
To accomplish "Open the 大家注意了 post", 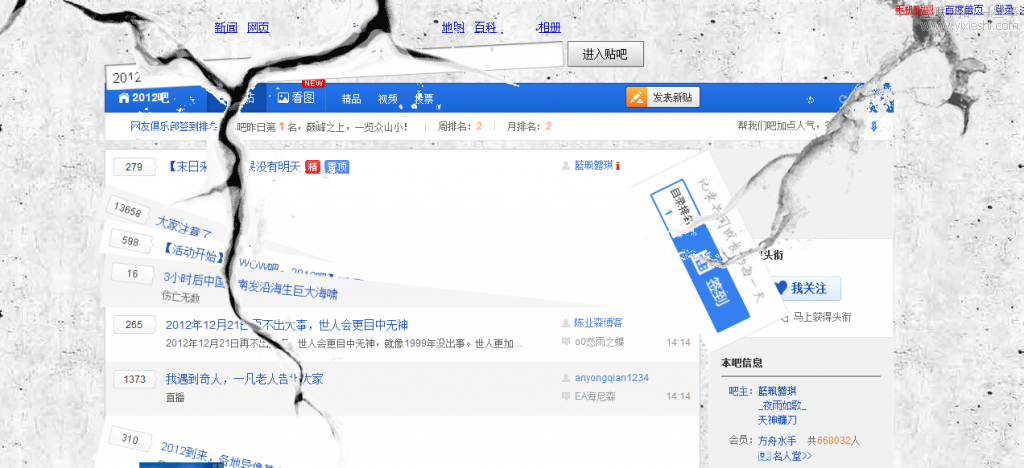I will tap(183, 226).
